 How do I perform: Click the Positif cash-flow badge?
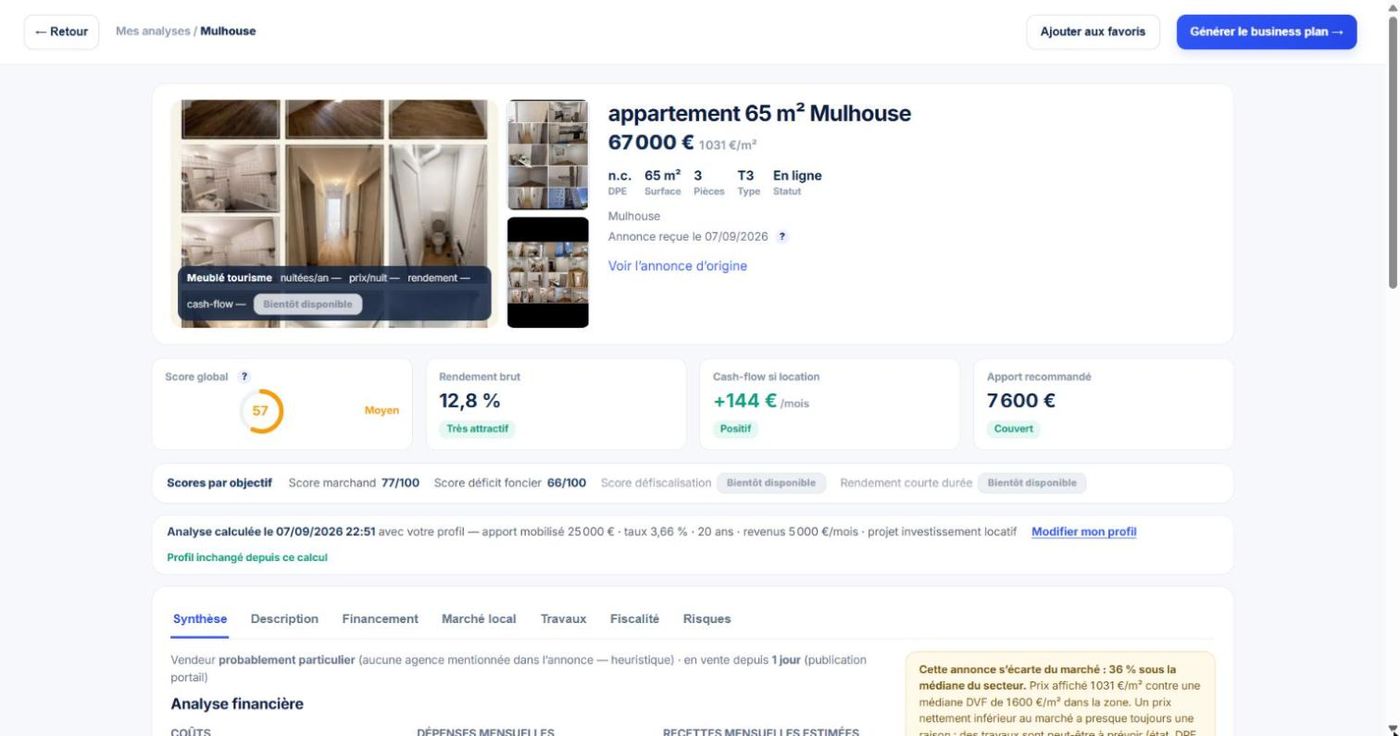point(735,429)
